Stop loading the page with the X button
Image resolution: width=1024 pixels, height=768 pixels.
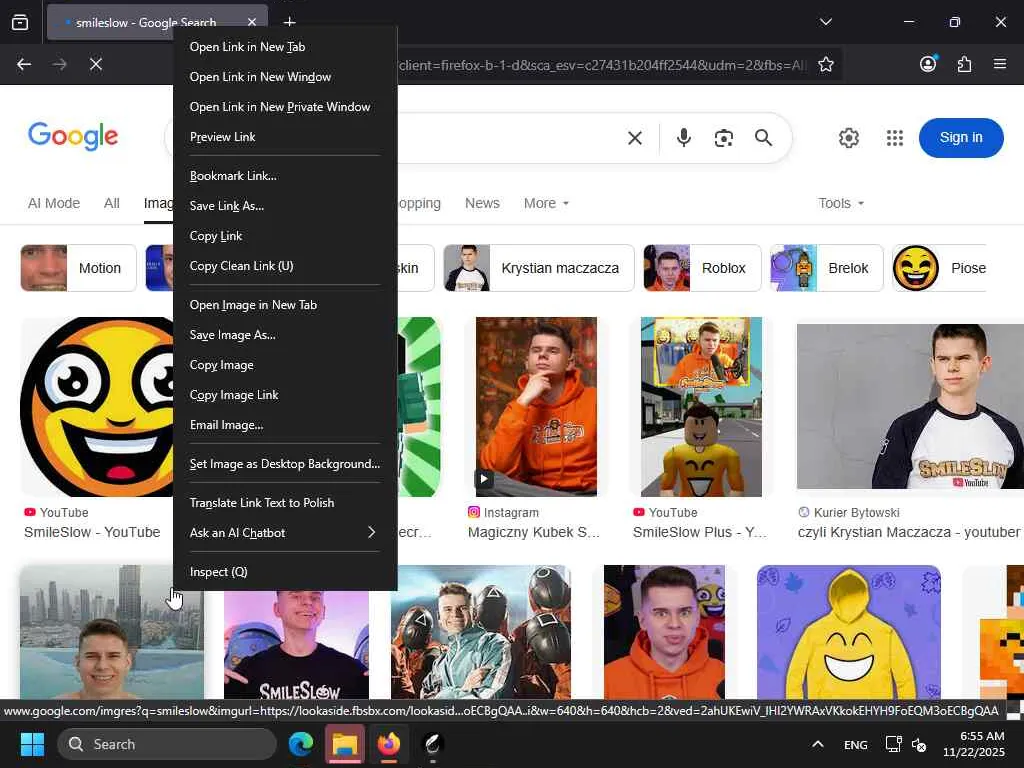[96, 64]
